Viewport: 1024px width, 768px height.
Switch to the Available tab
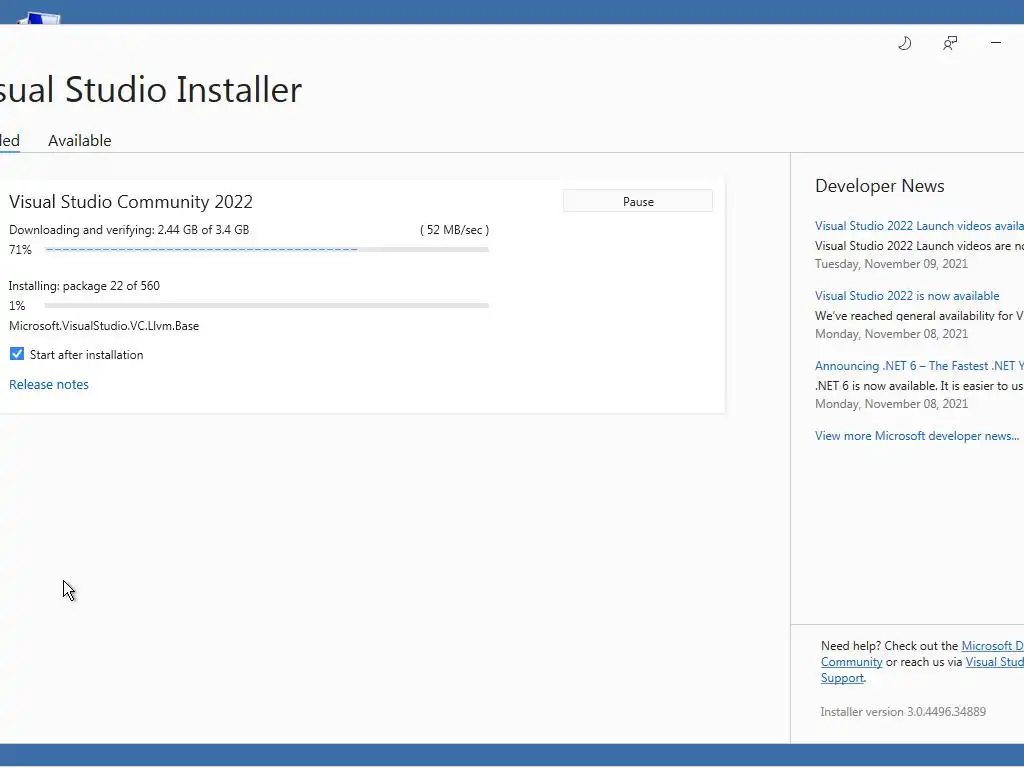click(80, 140)
